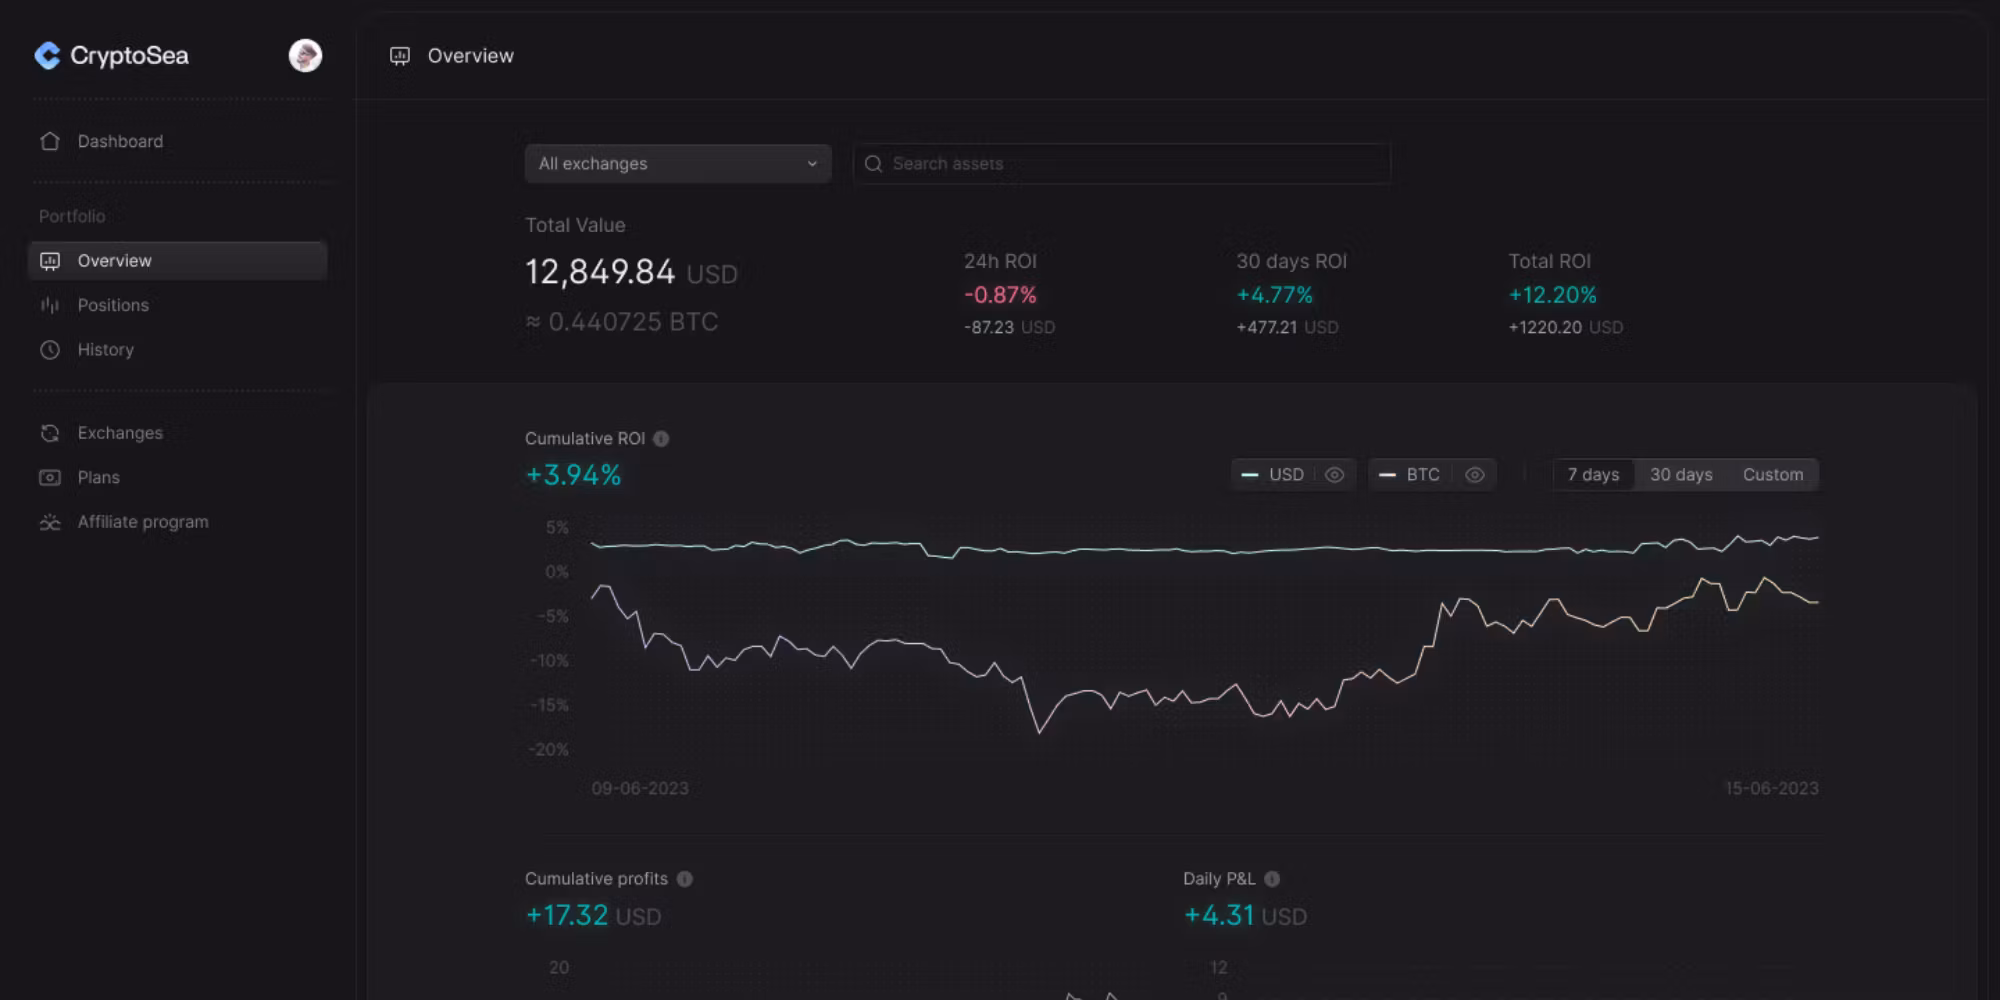
Task: Click the Plans icon in sidebar
Action: (50, 478)
